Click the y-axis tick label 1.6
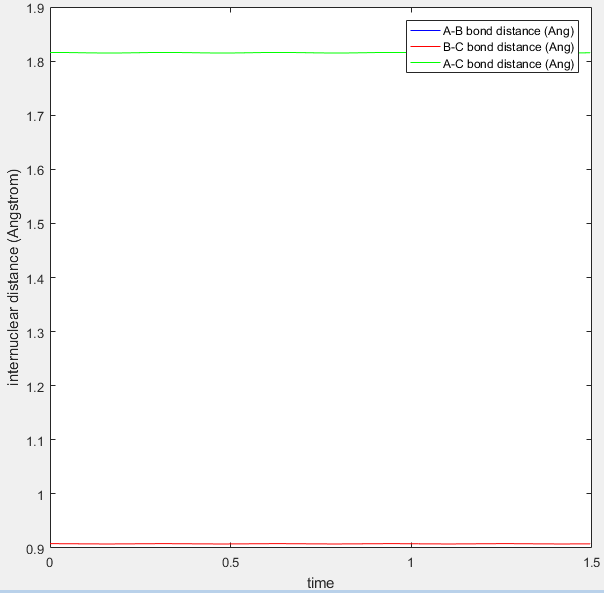The height and width of the screenshot is (593, 604). 35,170
